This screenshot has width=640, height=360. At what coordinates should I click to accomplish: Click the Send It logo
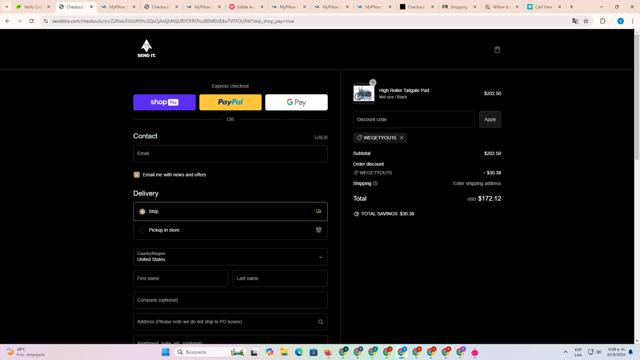(146, 48)
